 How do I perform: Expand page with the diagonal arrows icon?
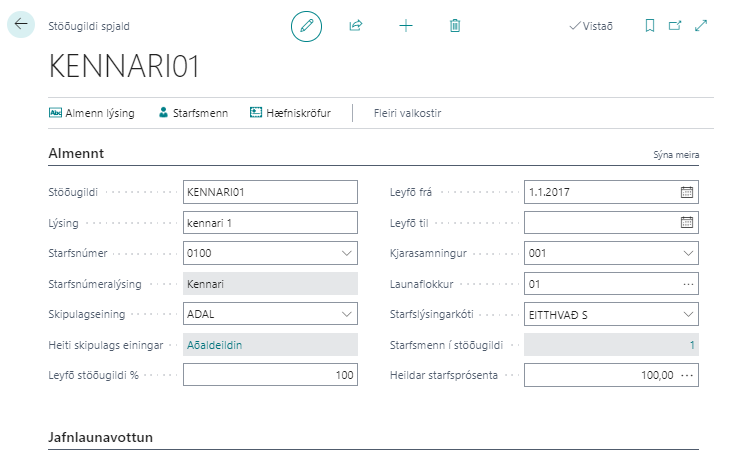click(700, 26)
